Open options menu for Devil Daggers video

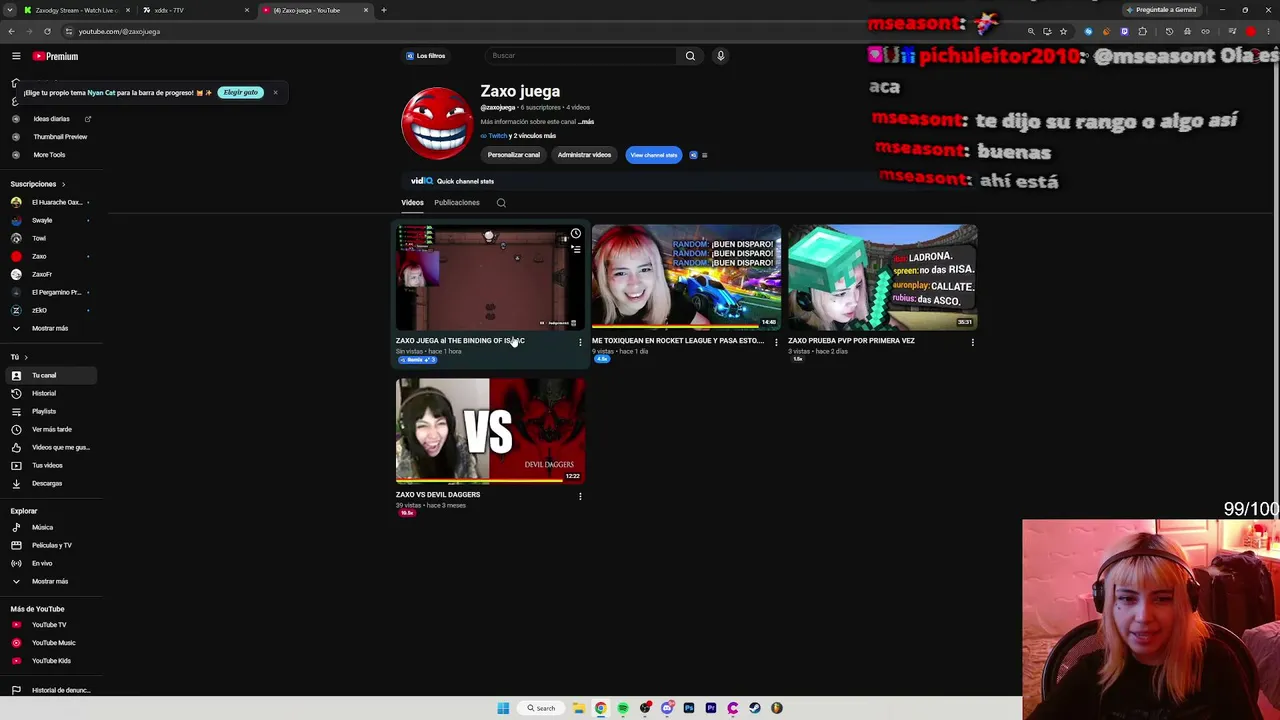[x=580, y=497]
